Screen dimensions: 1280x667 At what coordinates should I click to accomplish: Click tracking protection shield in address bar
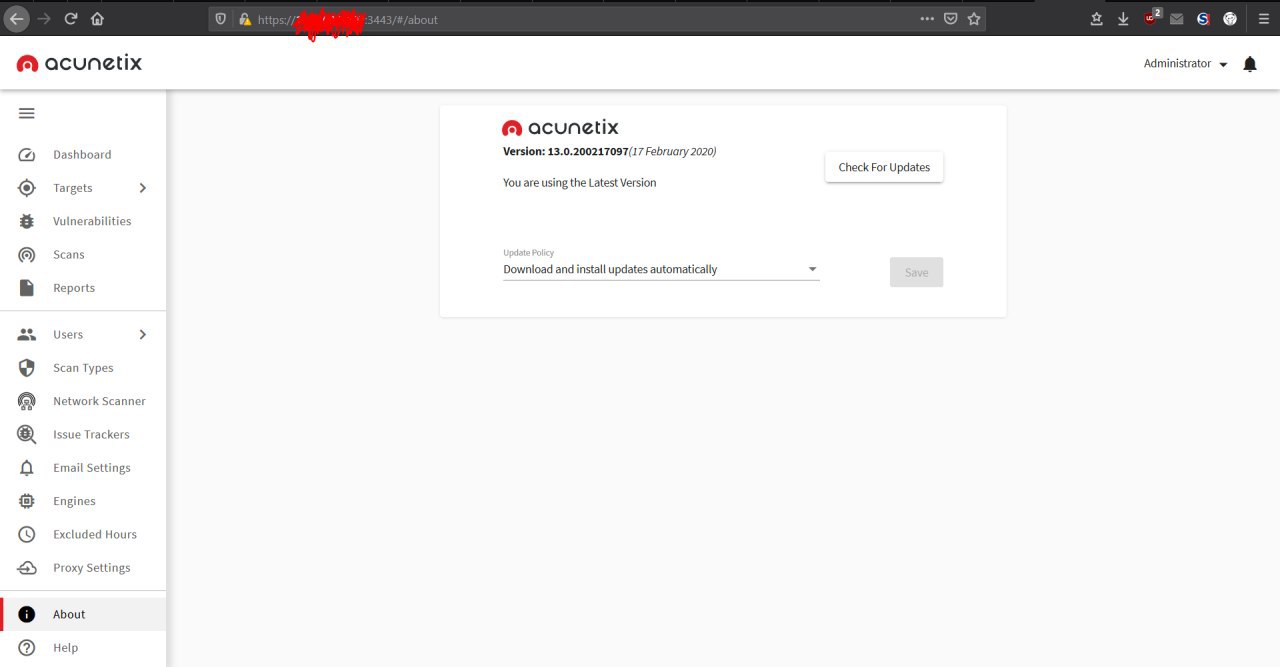click(221, 19)
